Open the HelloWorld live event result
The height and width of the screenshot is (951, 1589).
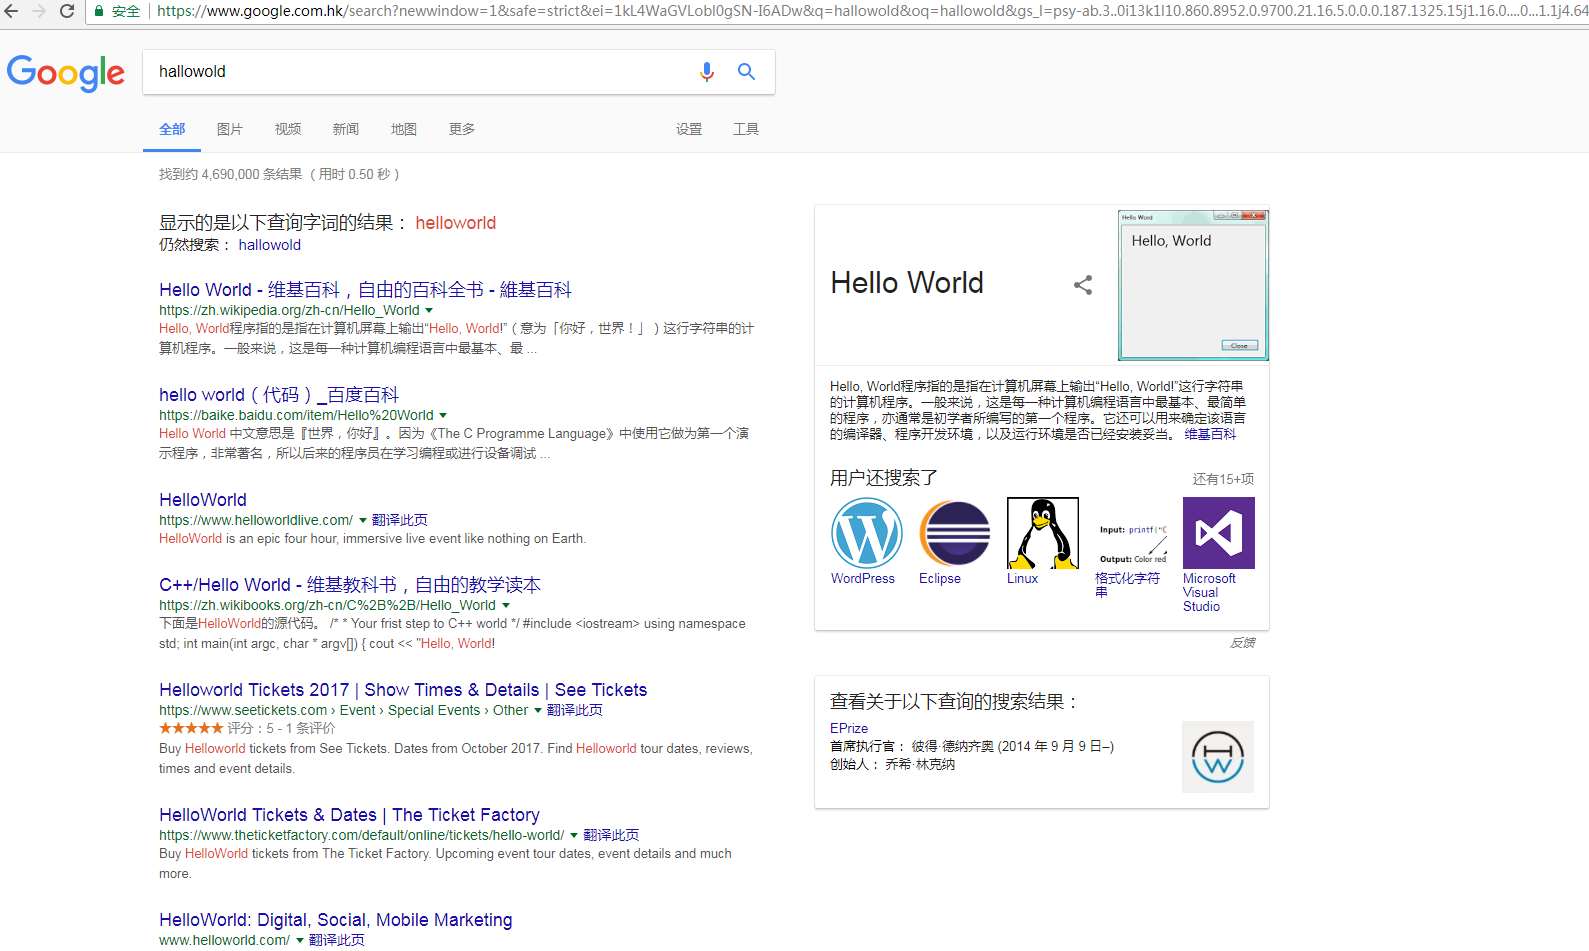tap(203, 500)
